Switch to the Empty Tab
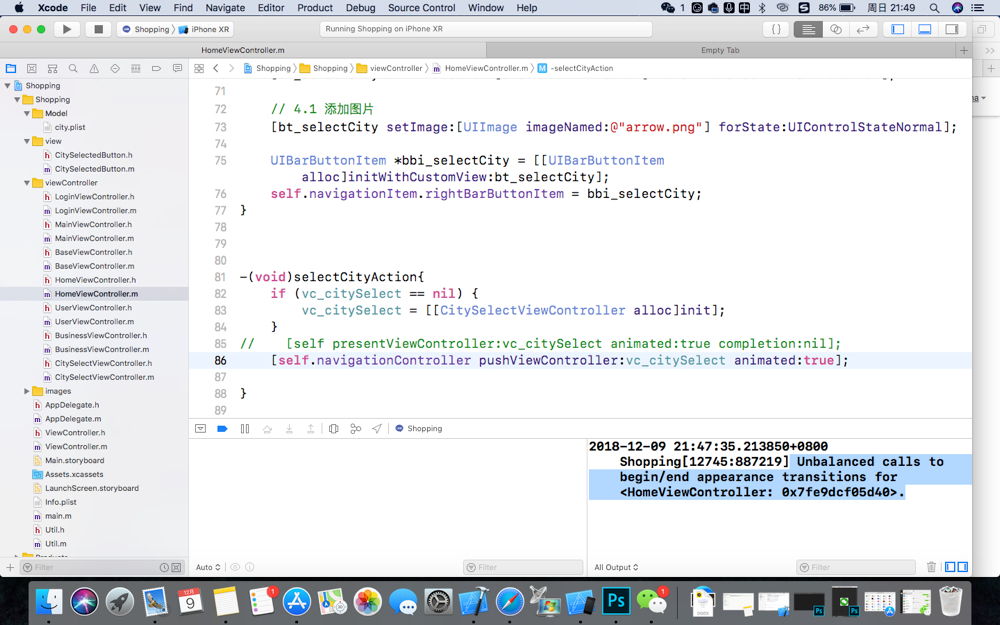Image resolution: width=1000 pixels, height=625 pixels. click(x=720, y=50)
